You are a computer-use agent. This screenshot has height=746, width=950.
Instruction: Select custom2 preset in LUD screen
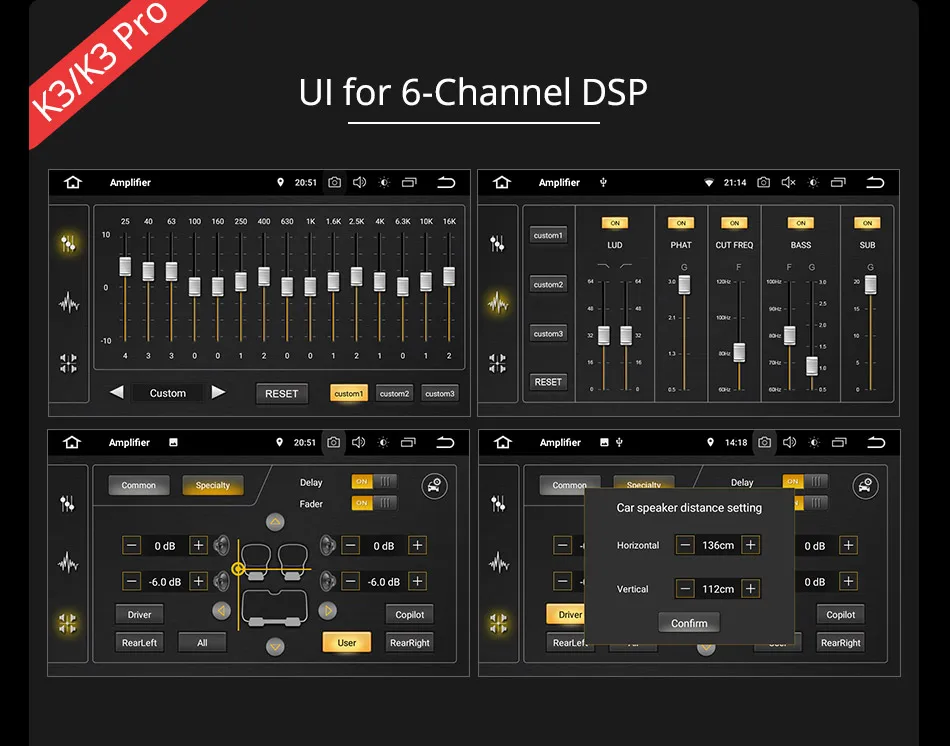pyautogui.click(x=548, y=284)
